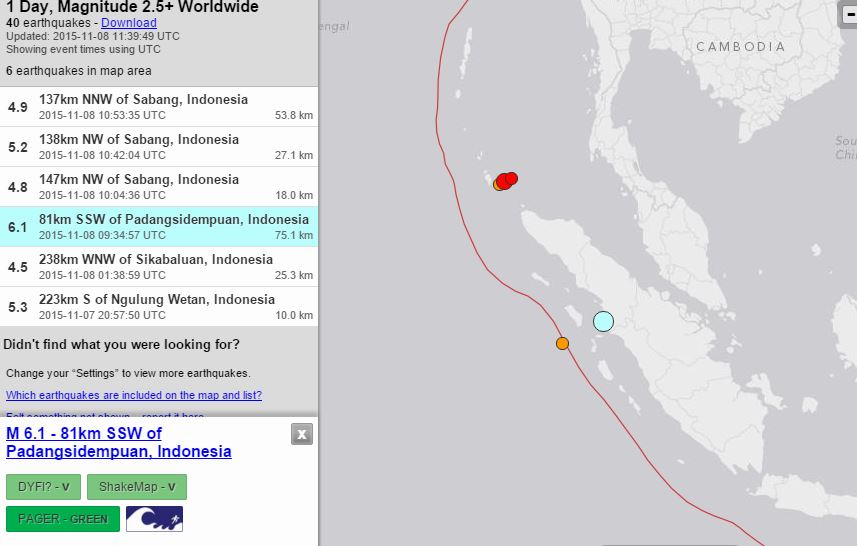Click the tsunami wave icon
Screen dimensions: 857x546
click(155, 519)
